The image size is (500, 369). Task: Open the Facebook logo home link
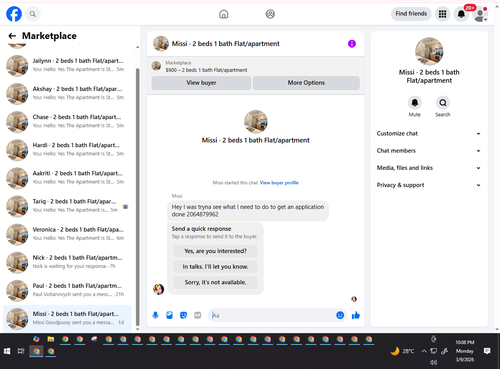pyautogui.click(x=14, y=14)
